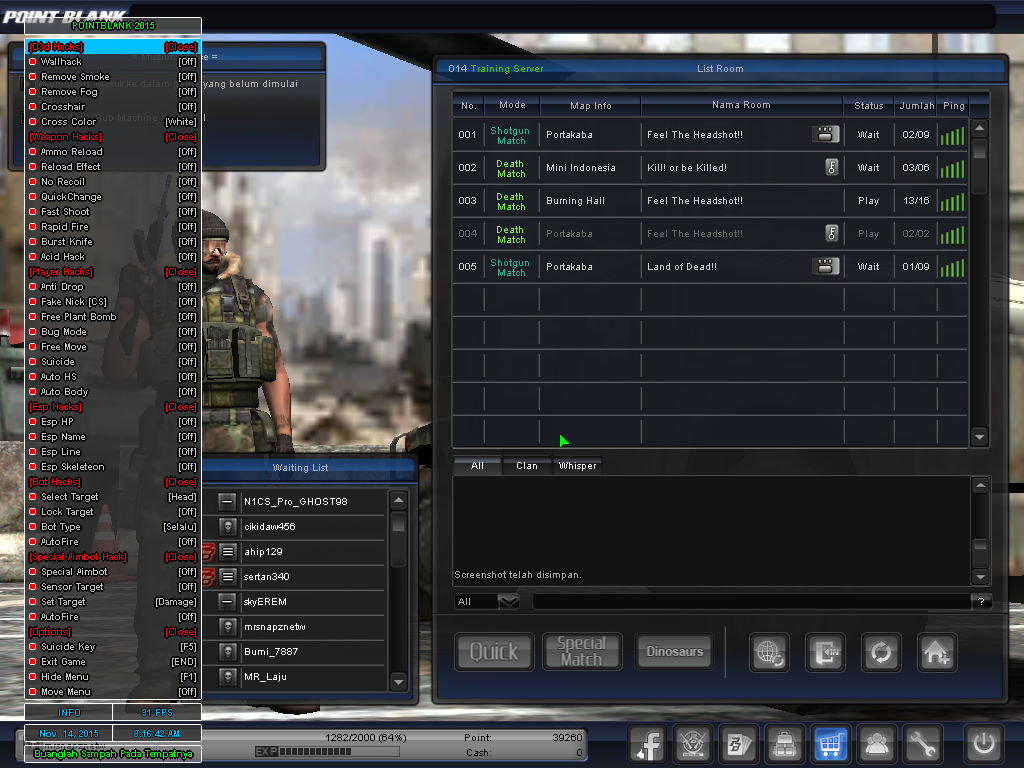This screenshot has height=768, width=1024.
Task: Click the rank icon beside skyEREM
Action: [227, 601]
